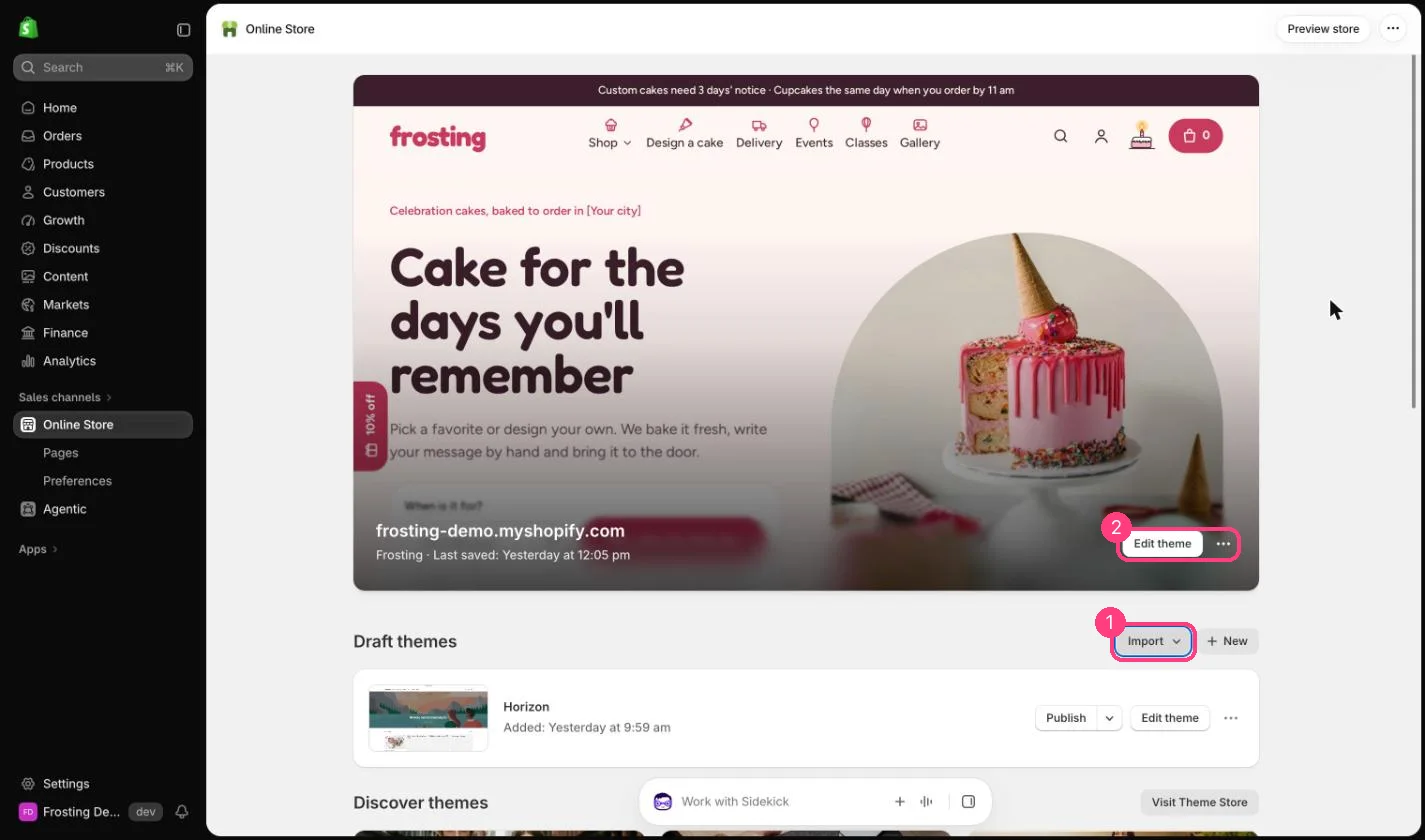Open Agentic channel
The image size is (1425, 840).
(103, 509)
